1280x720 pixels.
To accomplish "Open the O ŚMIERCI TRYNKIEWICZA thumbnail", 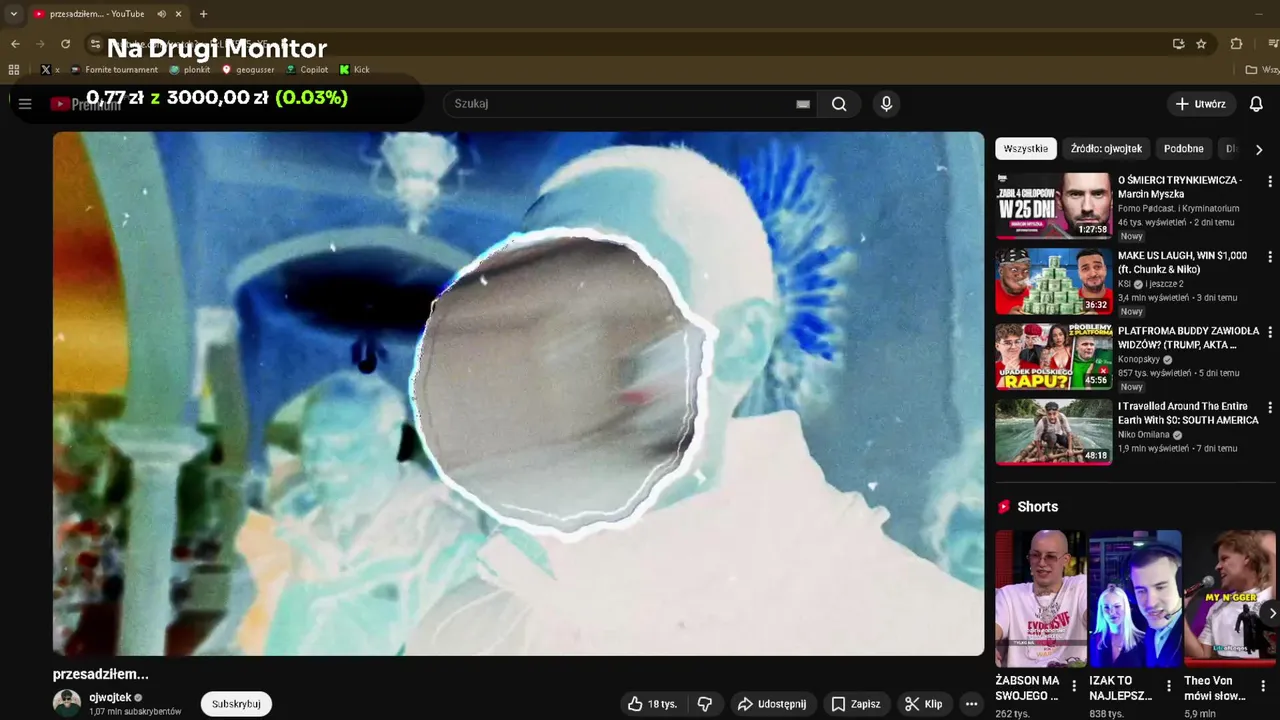I will pyautogui.click(x=1053, y=206).
